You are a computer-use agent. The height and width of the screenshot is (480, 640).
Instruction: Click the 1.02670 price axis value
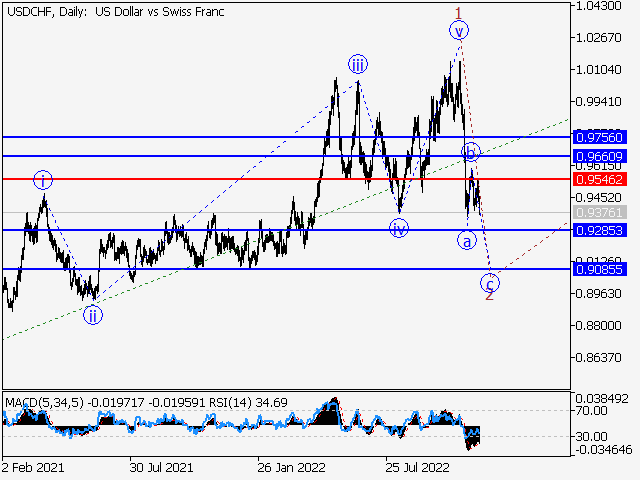(598, 38)
